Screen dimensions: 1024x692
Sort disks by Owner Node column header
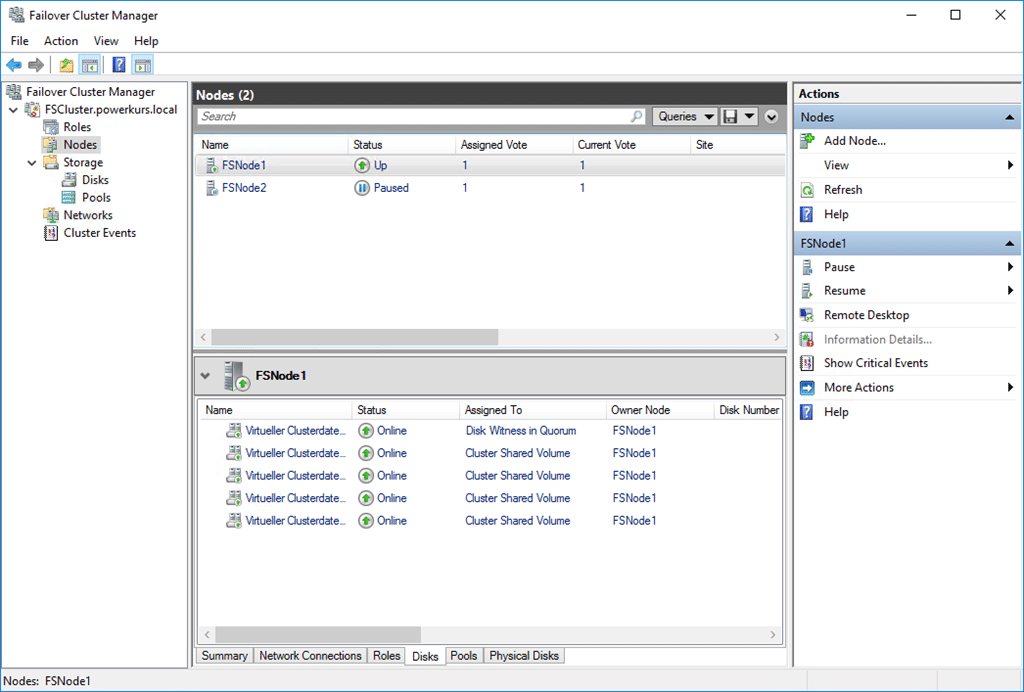coord(641,410)
